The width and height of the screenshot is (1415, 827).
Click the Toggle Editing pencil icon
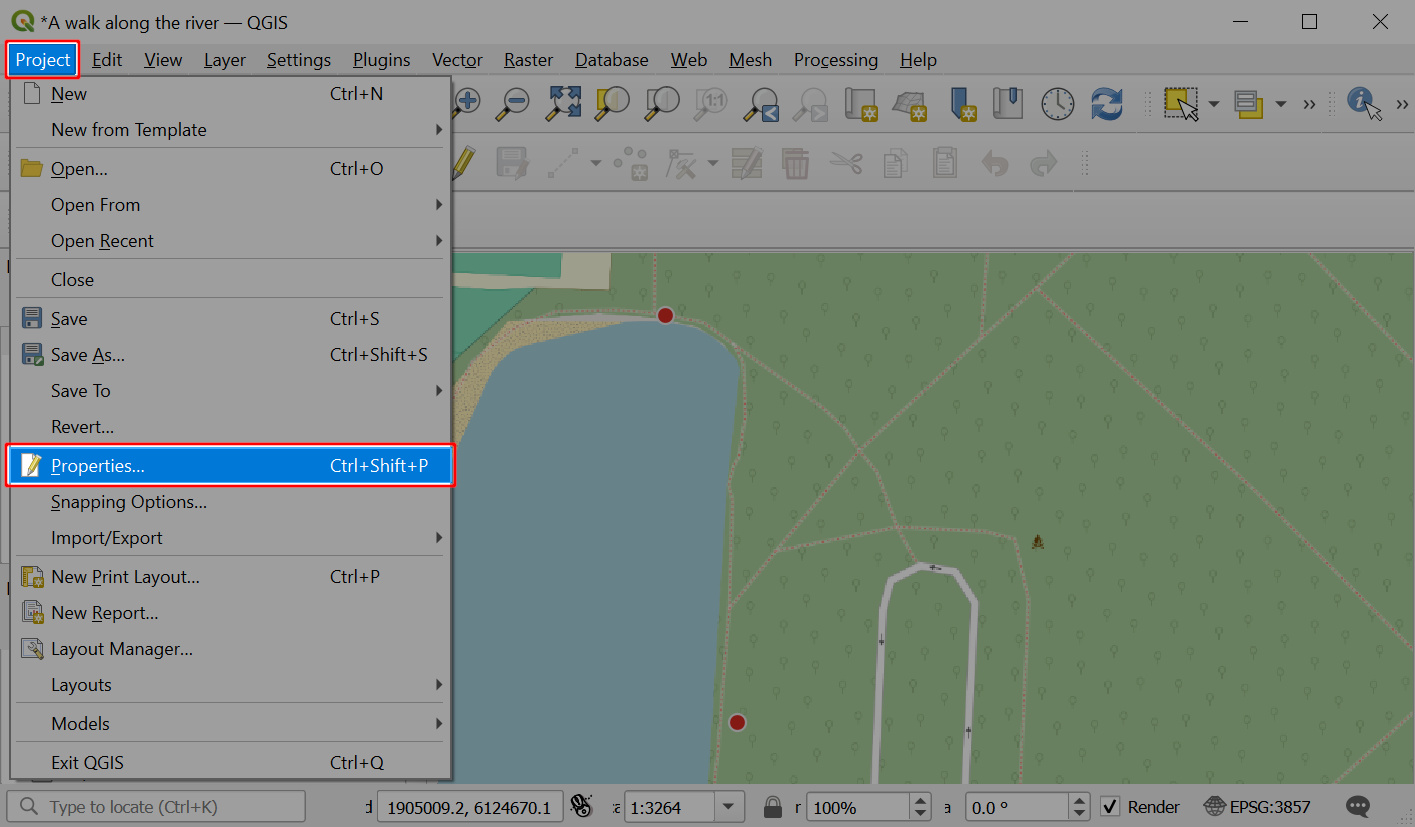coord(463,162)
